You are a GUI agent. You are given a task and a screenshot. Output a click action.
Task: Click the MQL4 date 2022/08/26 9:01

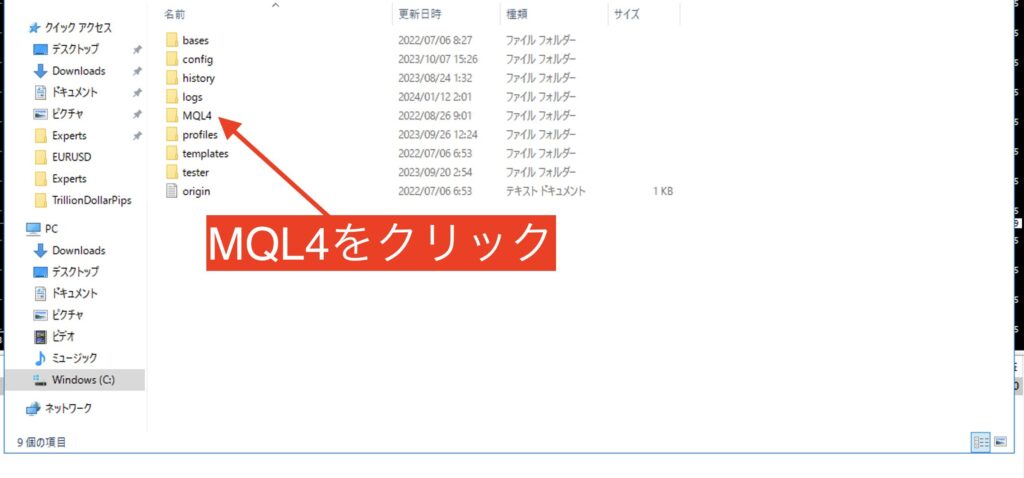tap(435, 116)
